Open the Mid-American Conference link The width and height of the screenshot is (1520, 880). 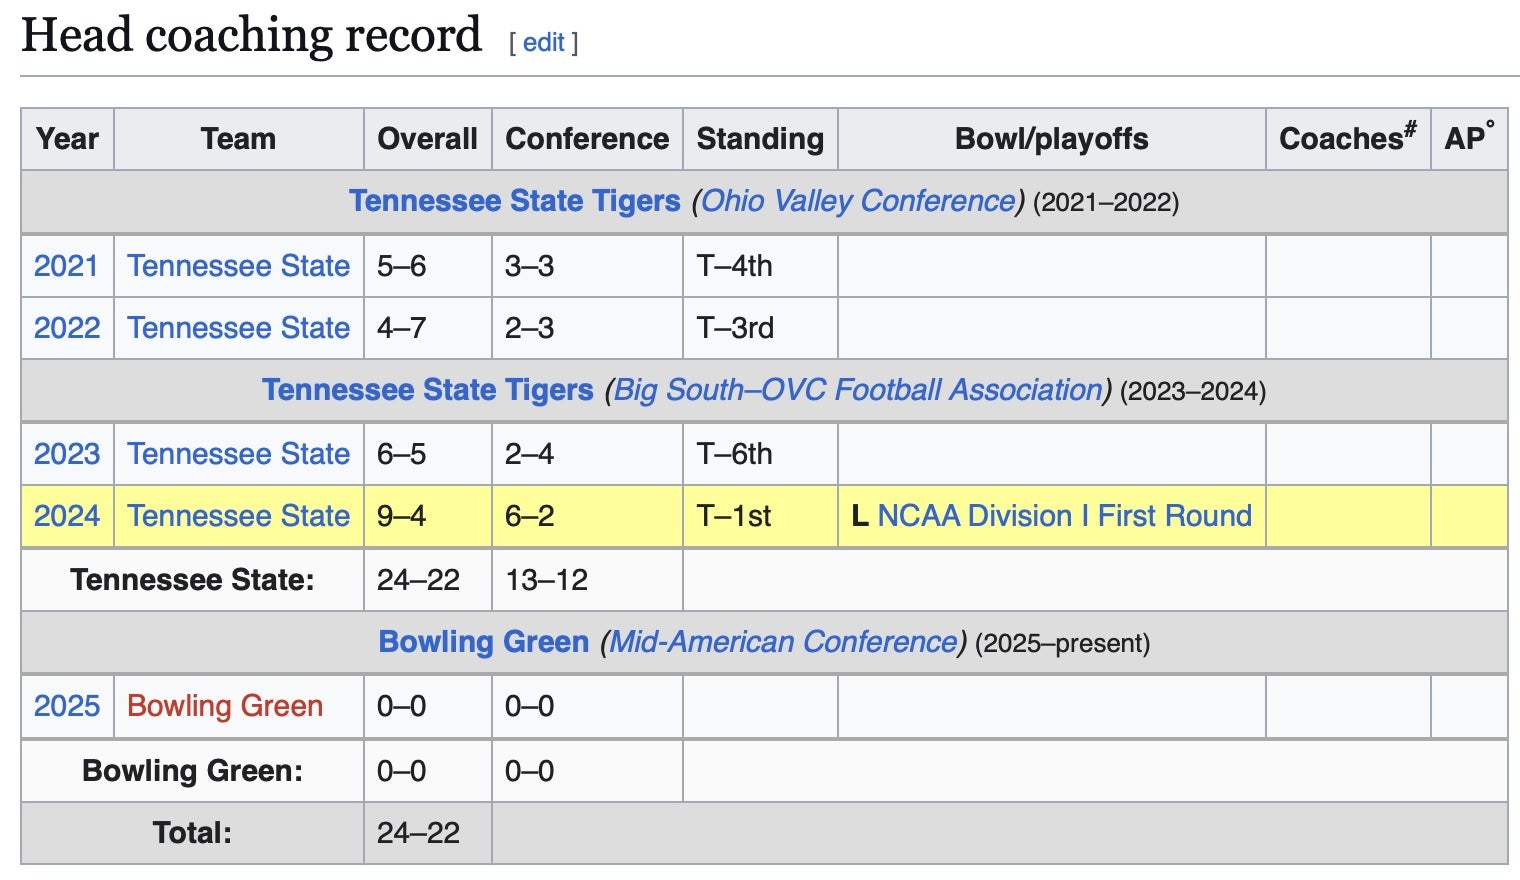[783, 642]
